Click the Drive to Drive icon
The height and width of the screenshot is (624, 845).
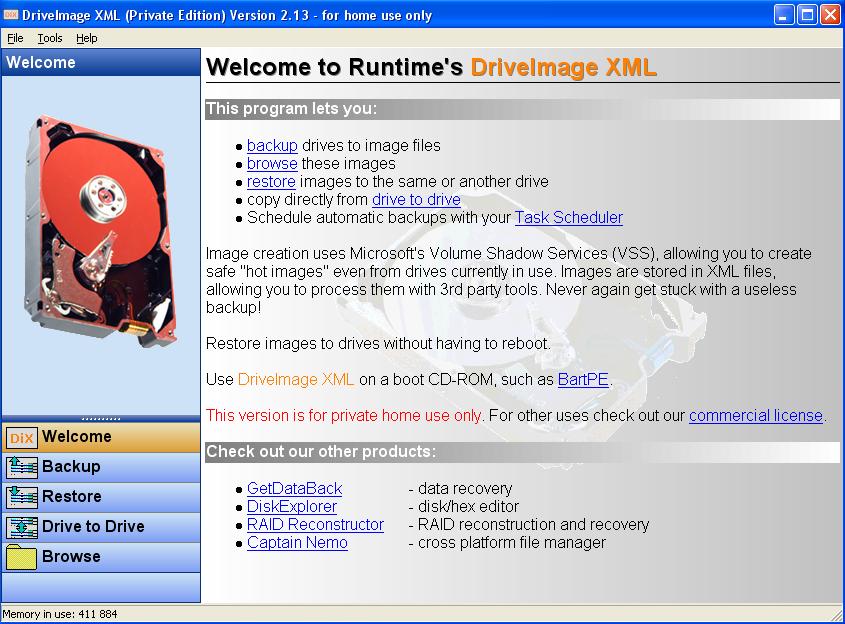(x=22, y=527)
